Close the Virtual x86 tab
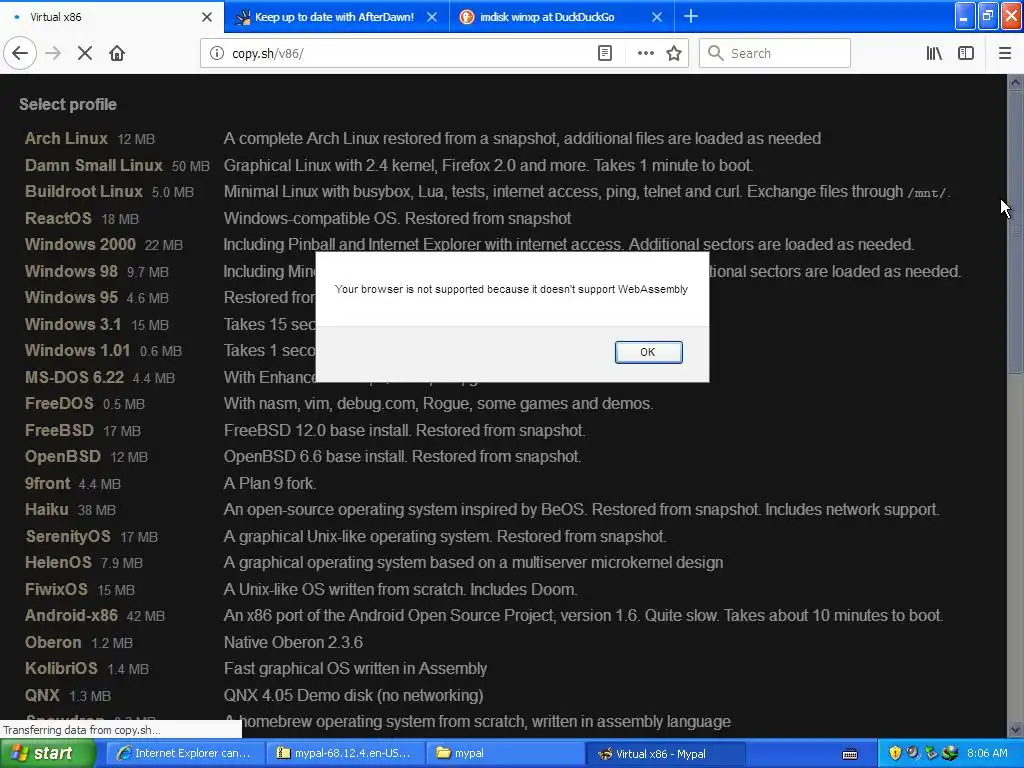 point(207,17)
